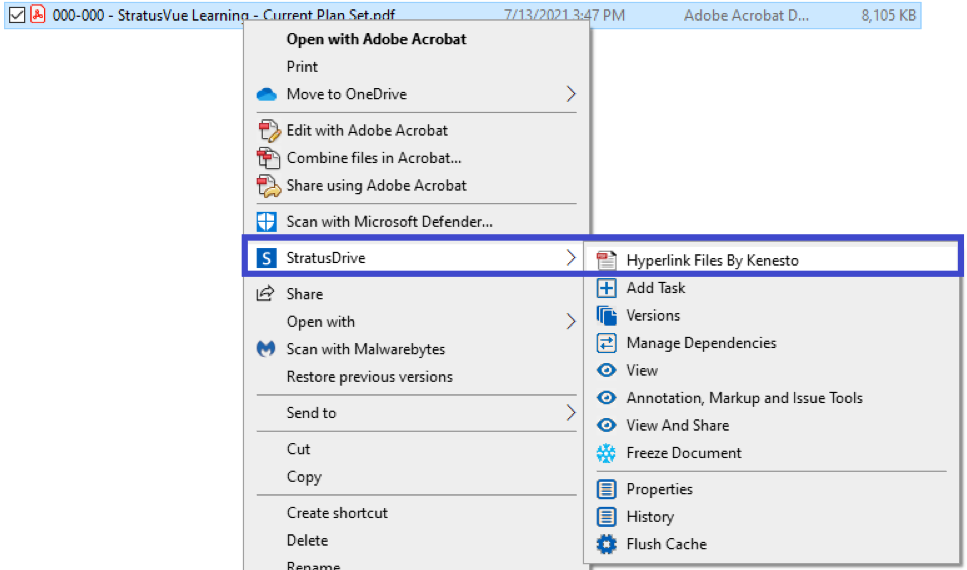This screenshot has width=967, height=570.
Task: Expand the Send to submenu arrow
Action: click(x=570, y=413)
